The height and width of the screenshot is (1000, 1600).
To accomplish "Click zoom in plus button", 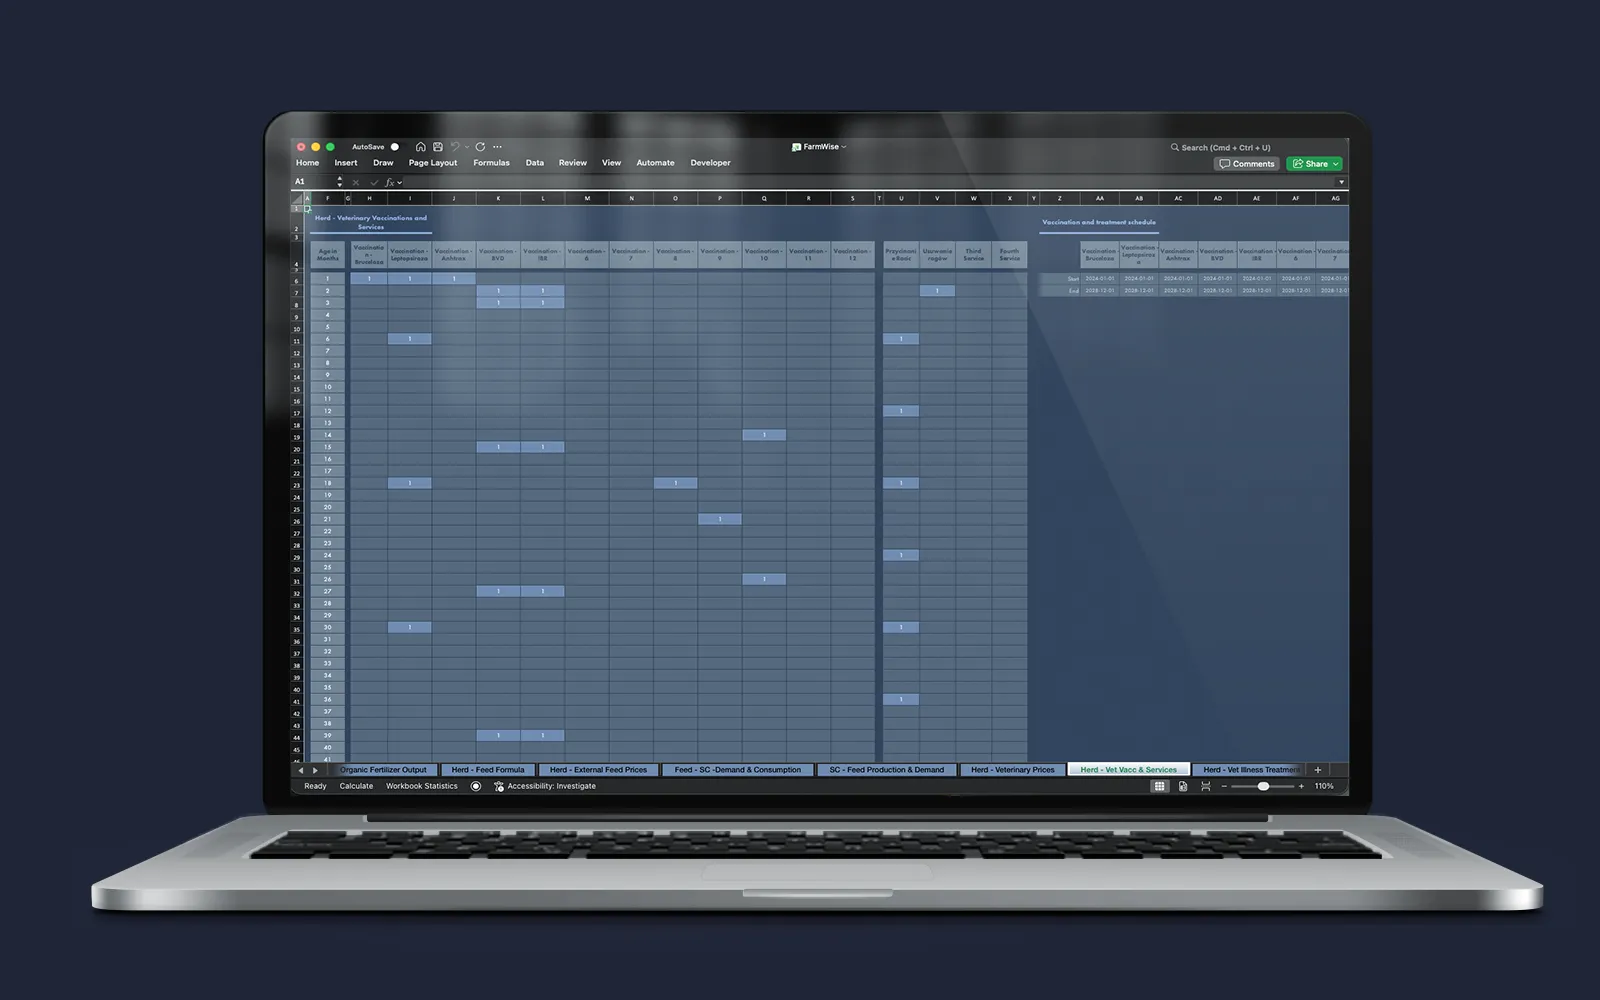I will (1301, 786).
